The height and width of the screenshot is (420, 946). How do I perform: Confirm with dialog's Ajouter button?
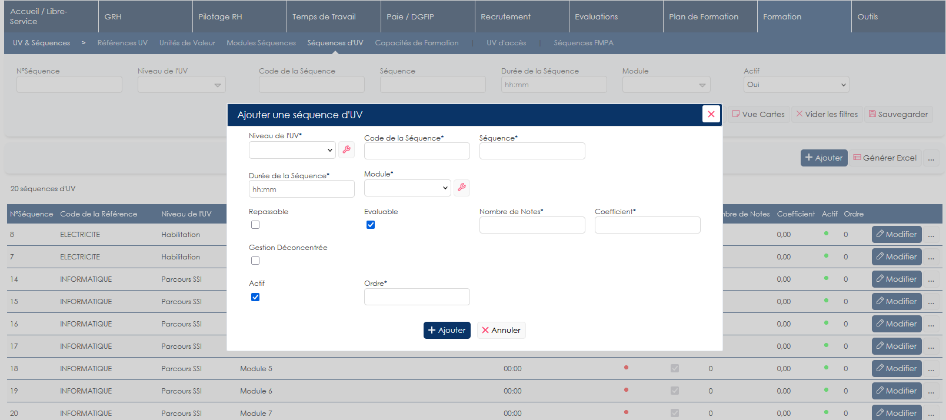pos(447,330)
